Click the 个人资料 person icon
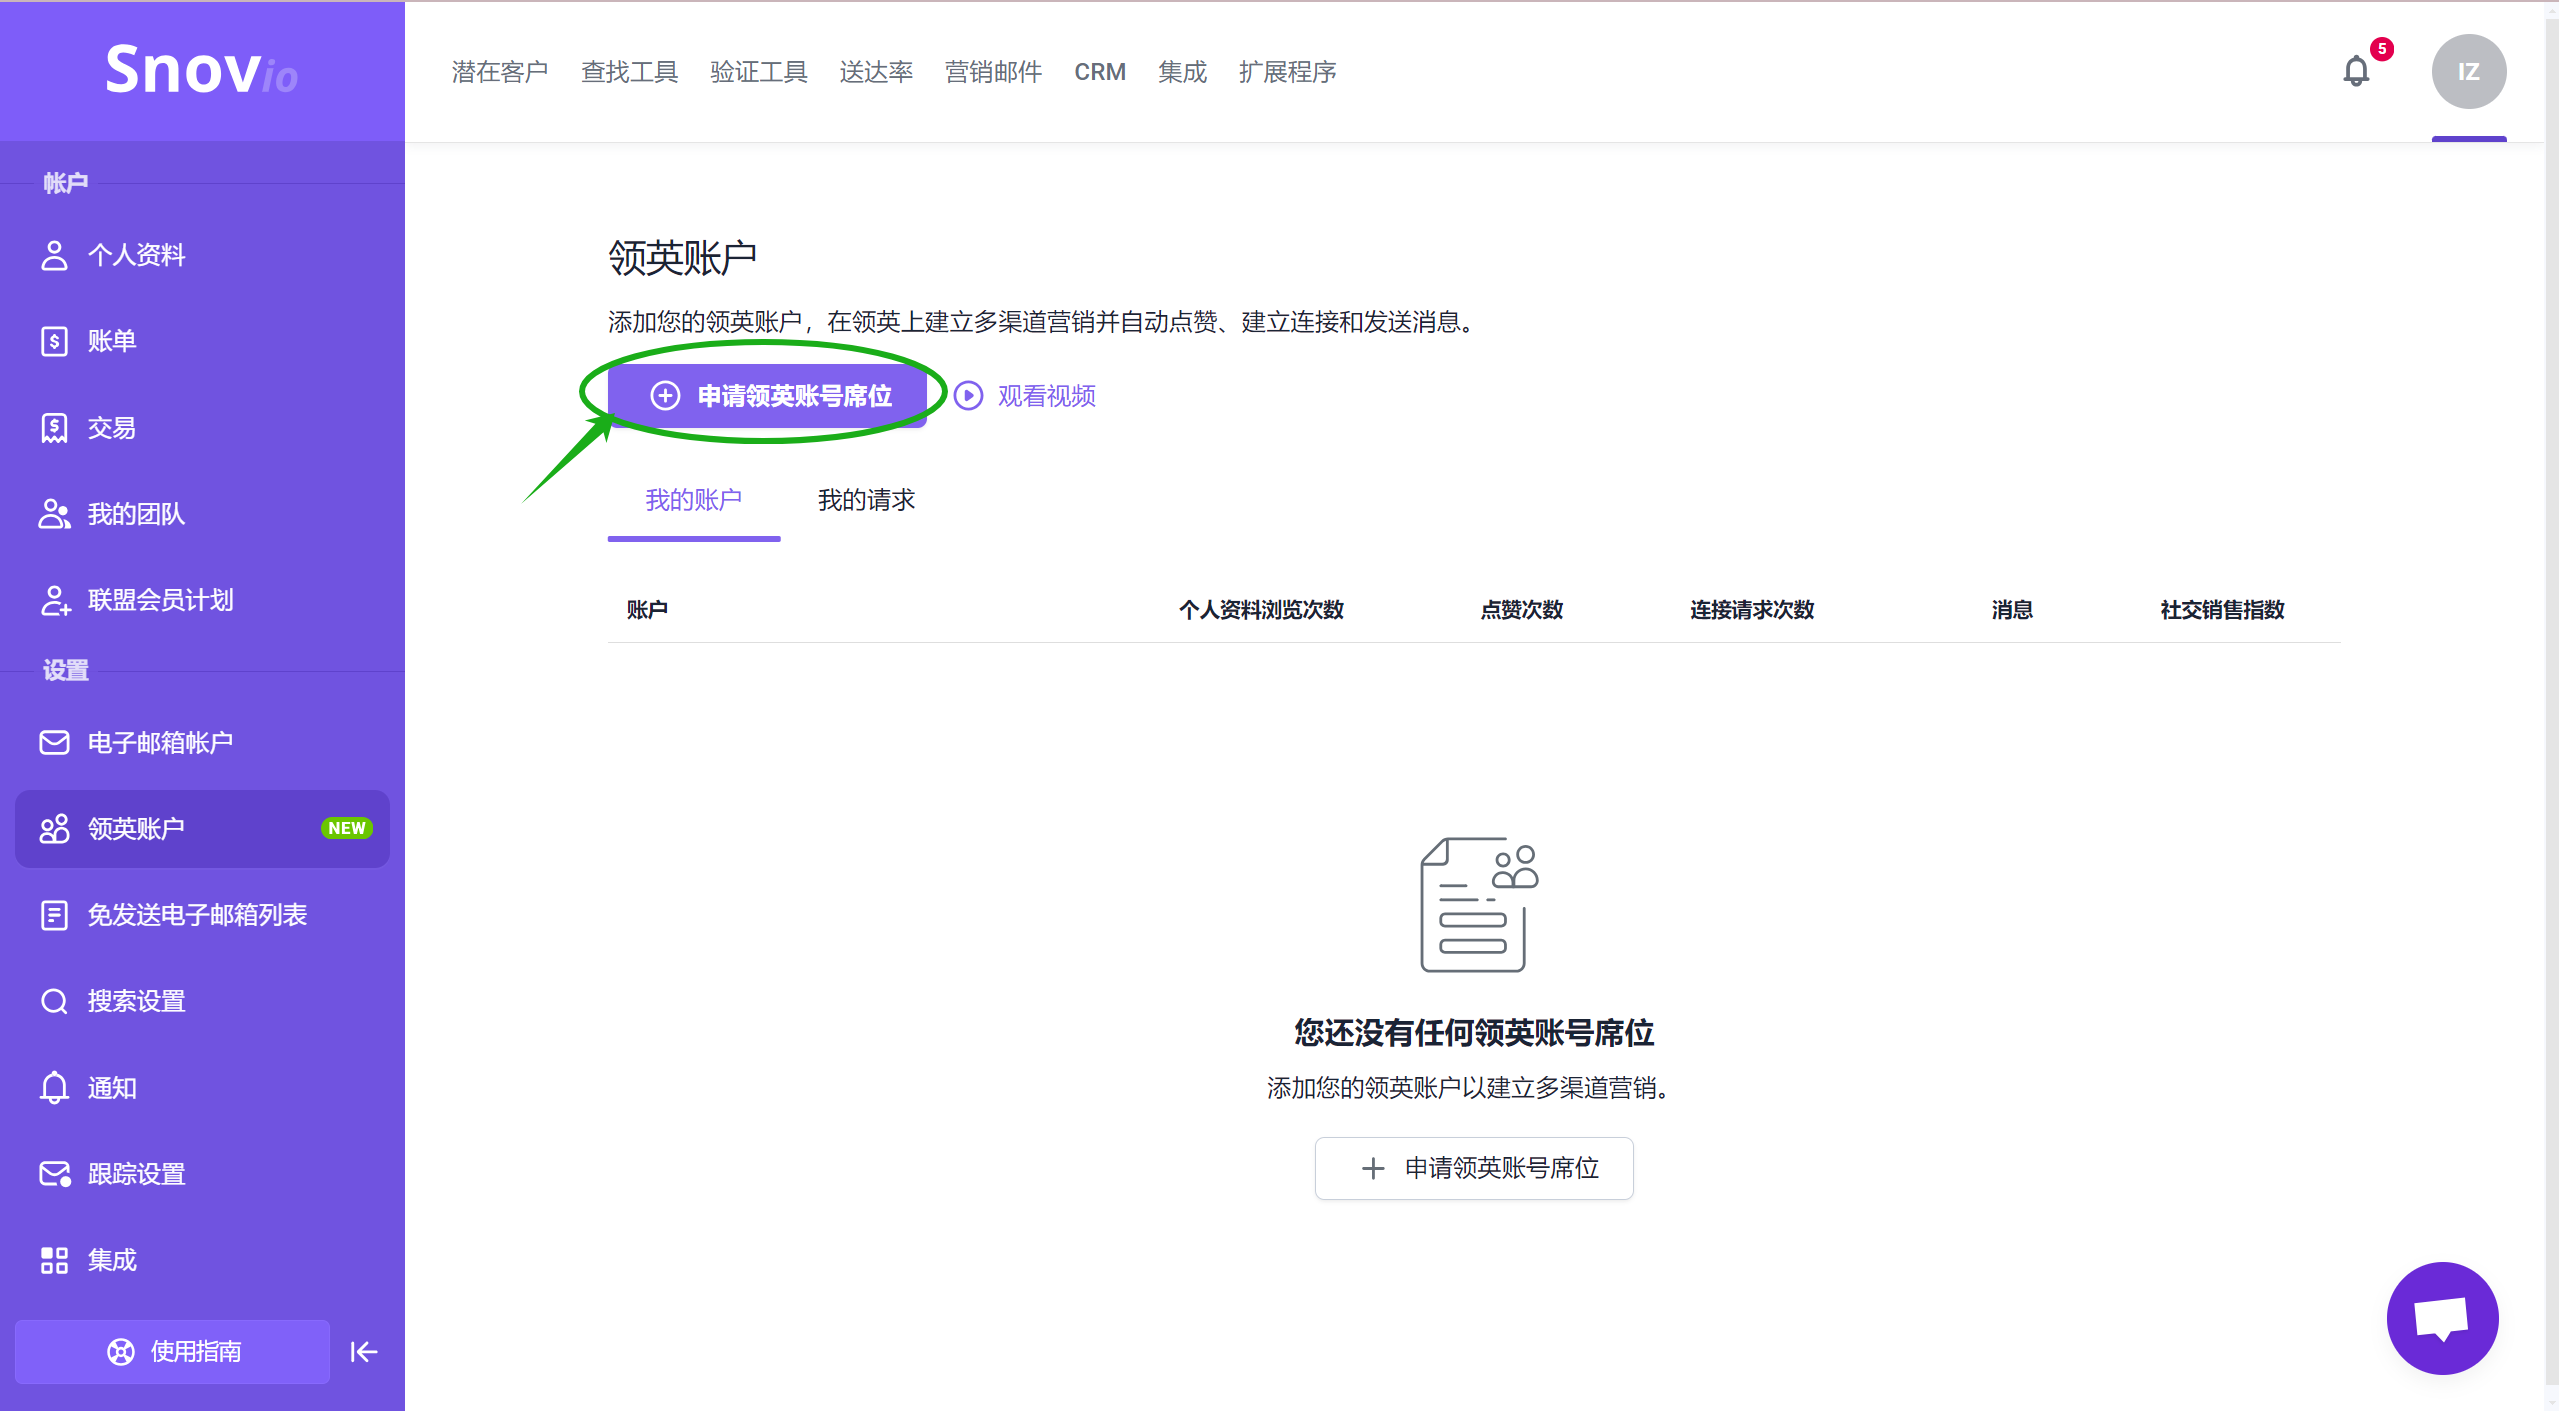The height and width of the screenshot is (1411, 2559). coord(54,255)
